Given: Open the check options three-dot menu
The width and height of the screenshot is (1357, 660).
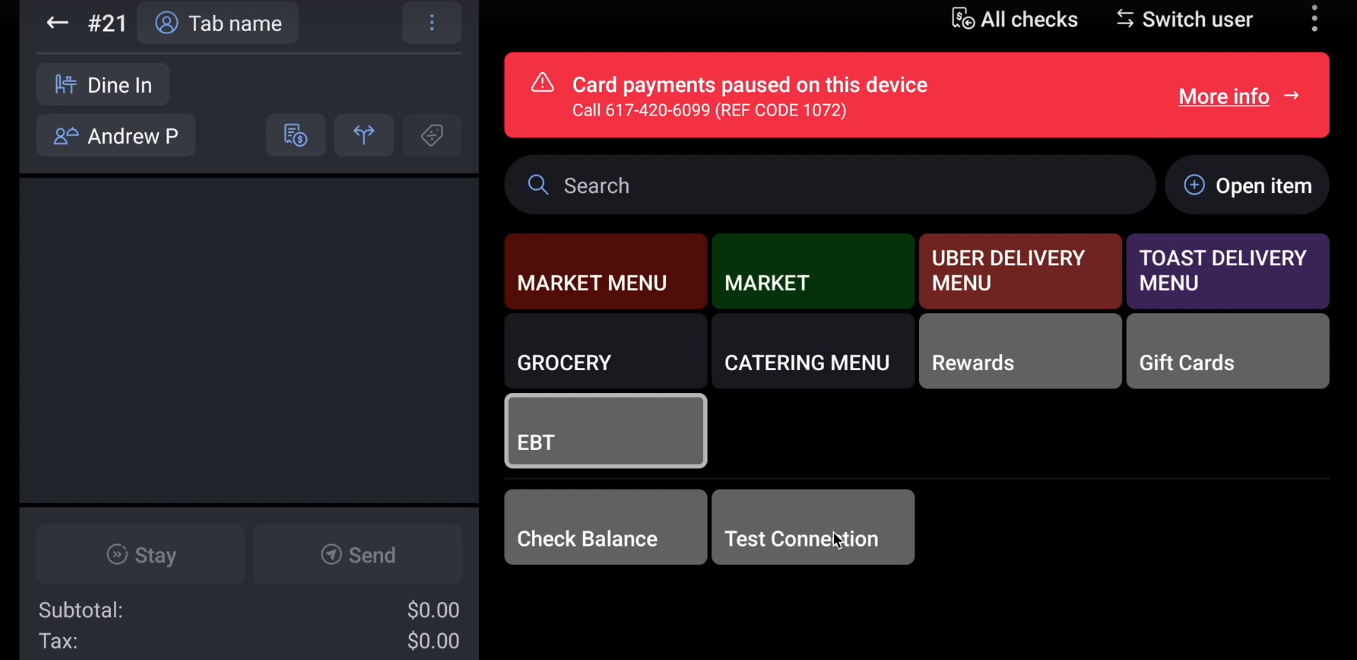Looking at the screenshot, I should click(x=432, y=23).
